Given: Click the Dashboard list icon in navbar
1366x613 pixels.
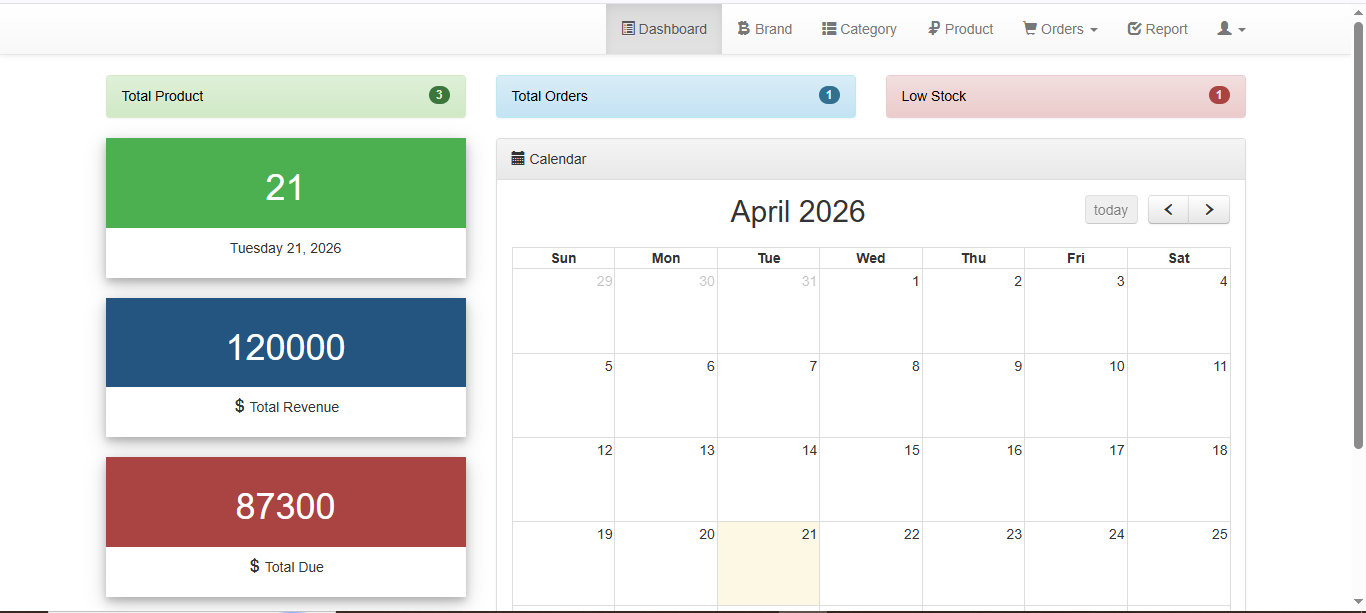Looking at the screenshot, I should pos(628,29).
